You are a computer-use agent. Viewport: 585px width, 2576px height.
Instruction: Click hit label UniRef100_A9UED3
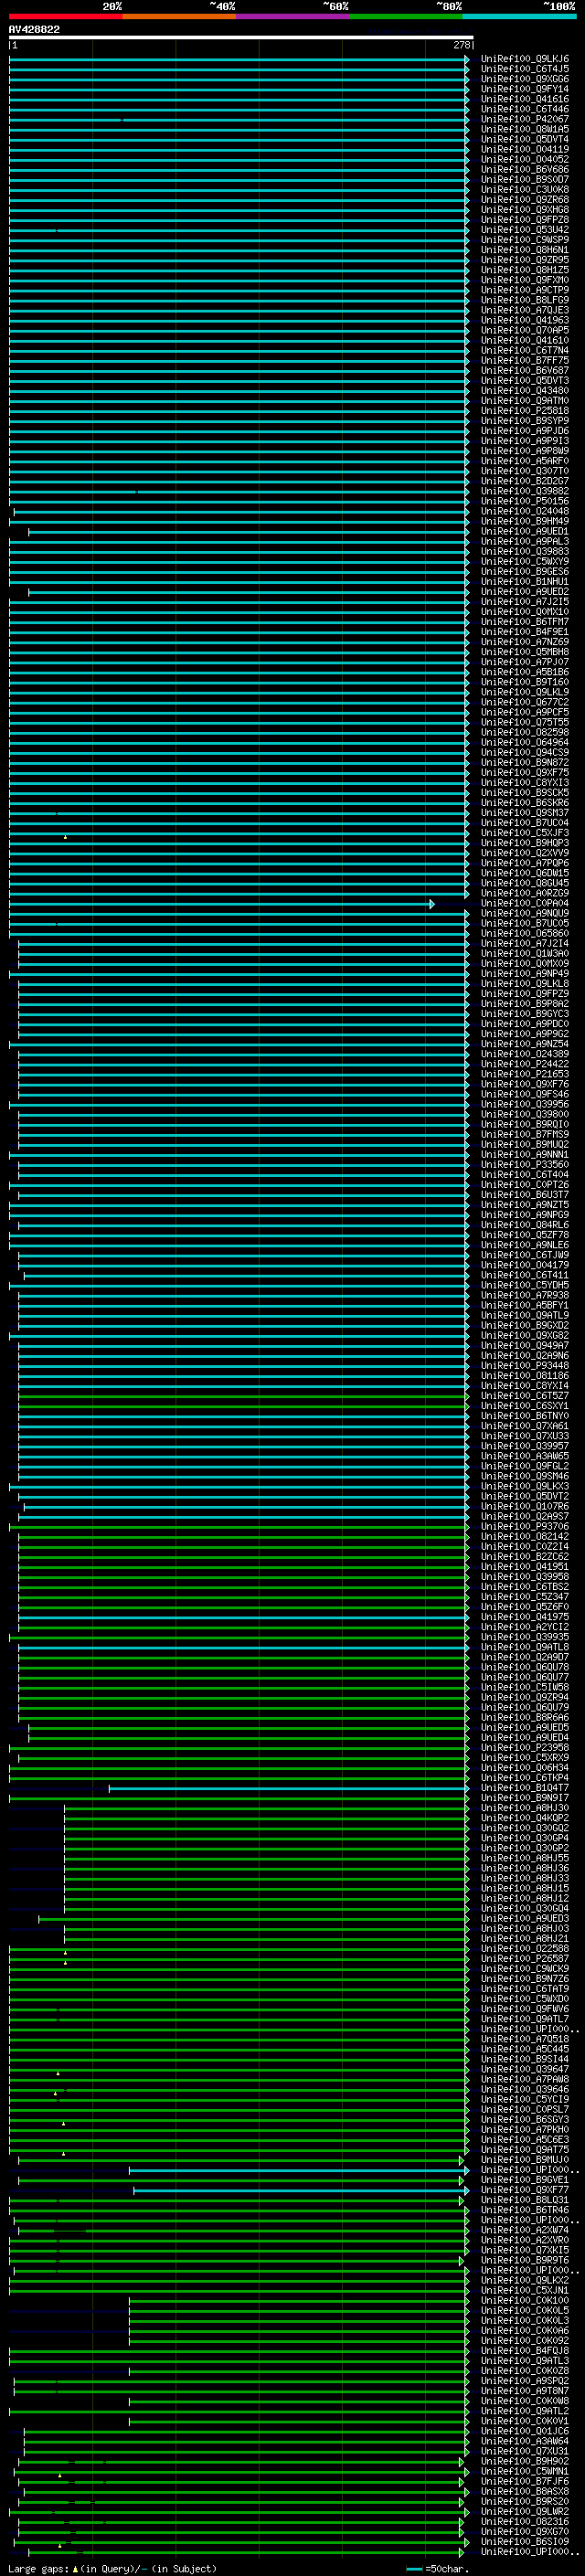pyautogui.click(x=524, y=1918)
